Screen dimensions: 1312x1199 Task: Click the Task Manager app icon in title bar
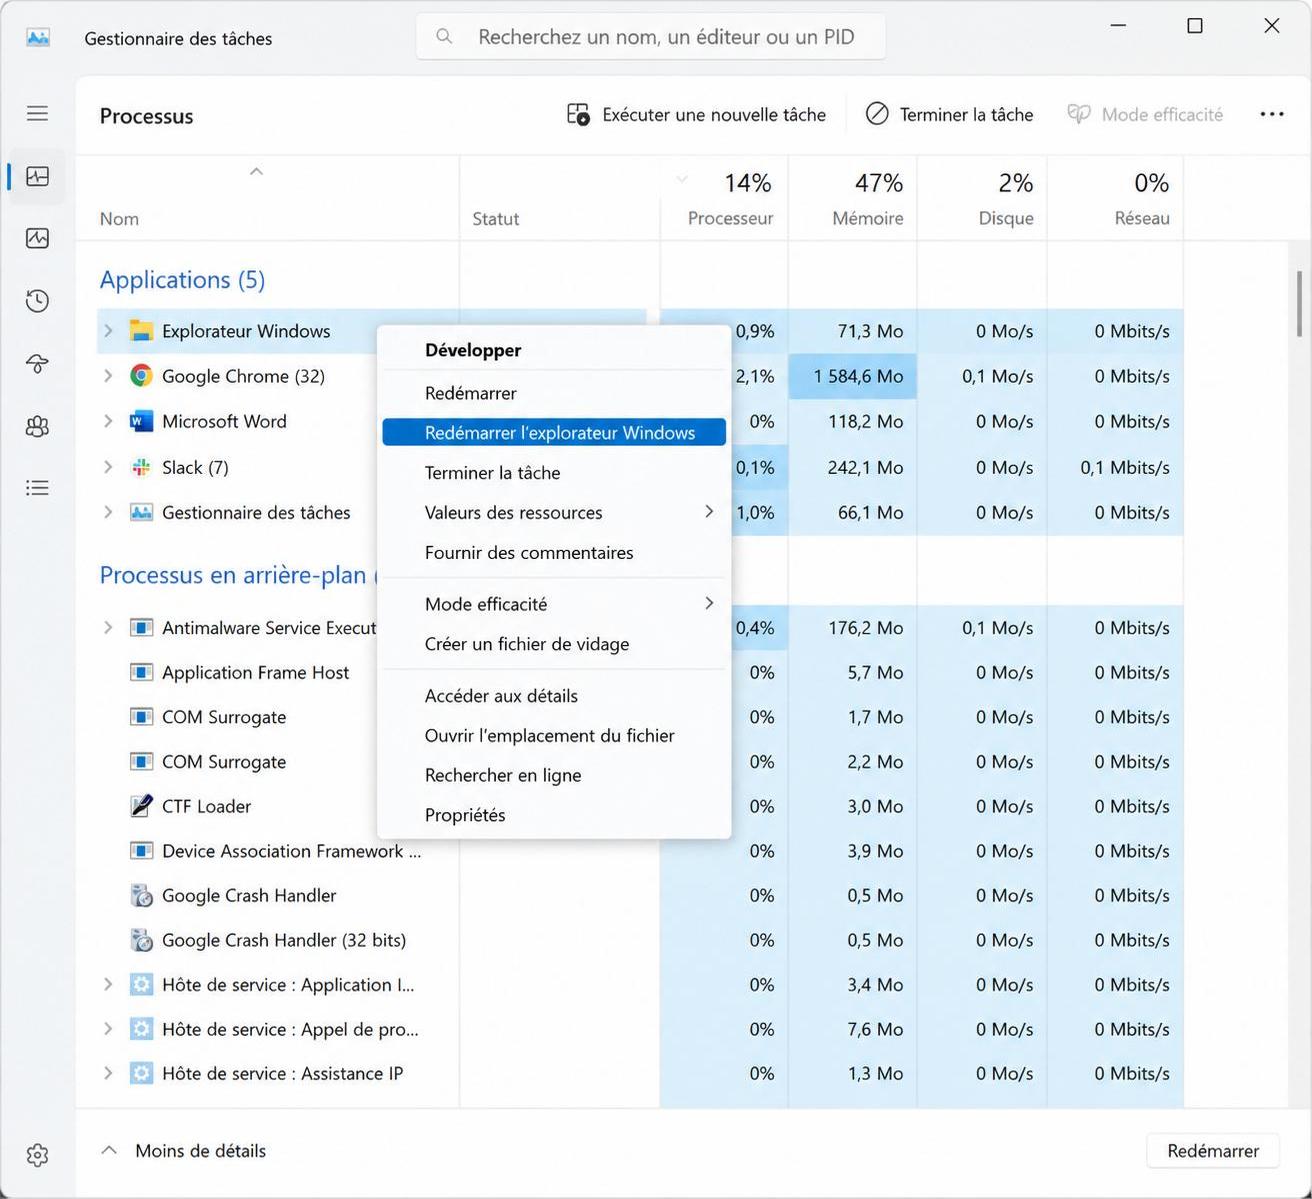tap(38, 38)
